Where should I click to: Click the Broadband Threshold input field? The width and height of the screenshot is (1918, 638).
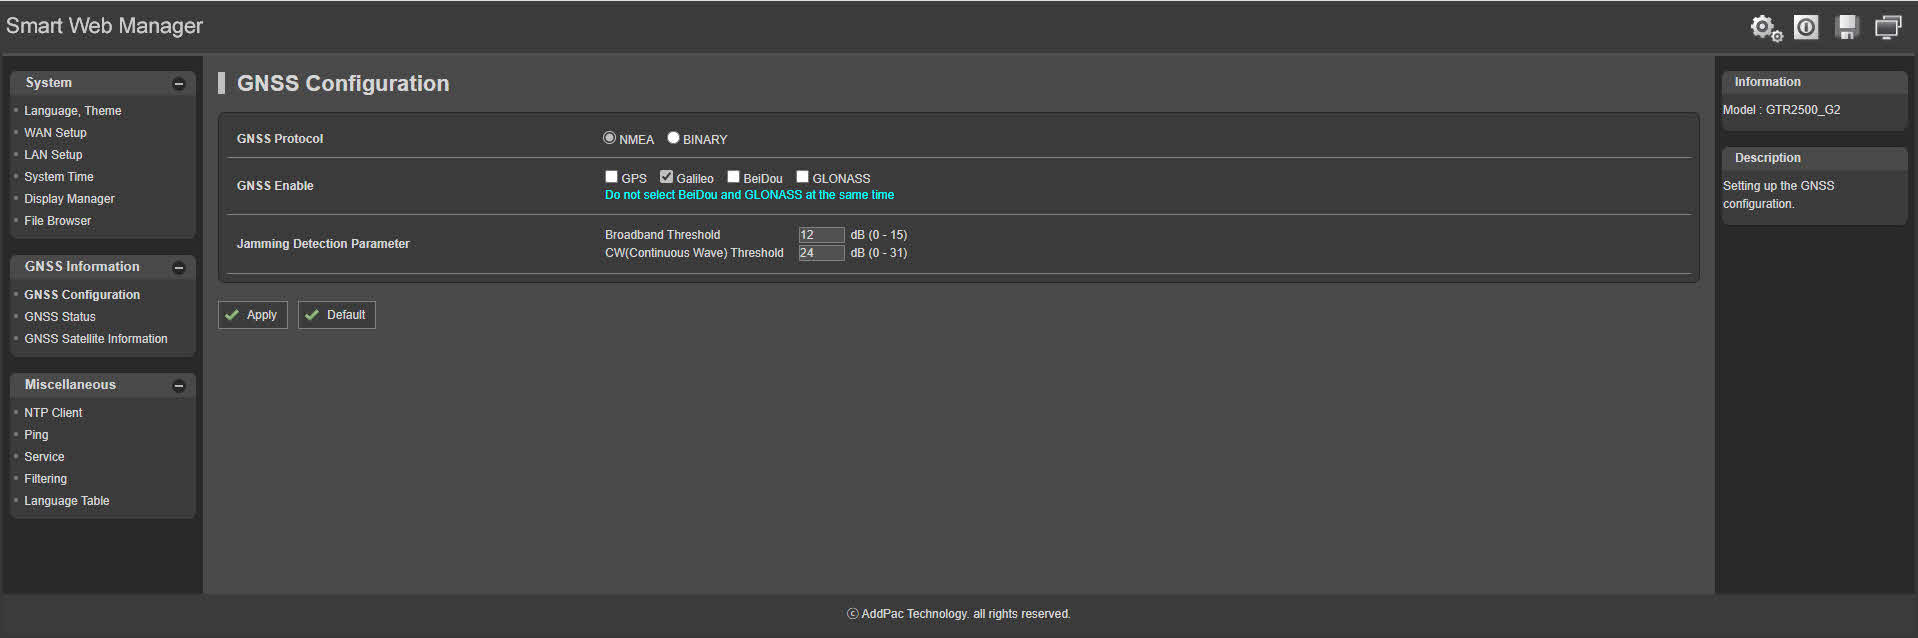pos(821,235)
